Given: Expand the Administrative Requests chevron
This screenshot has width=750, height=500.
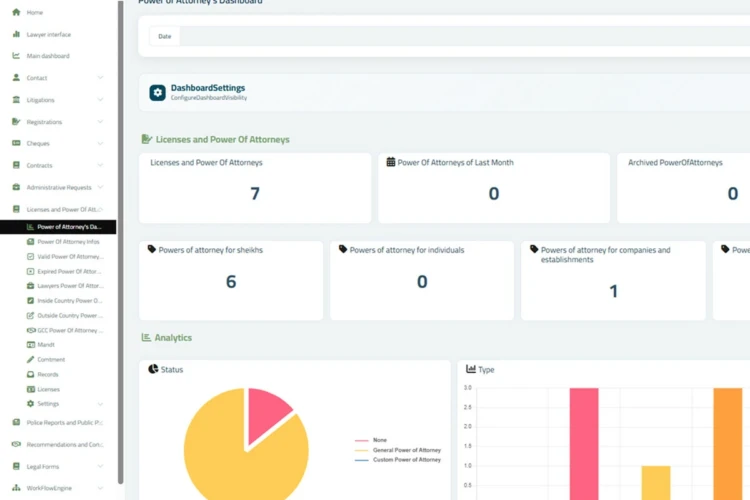Looking at the screenshot, I should click(100, 187).
